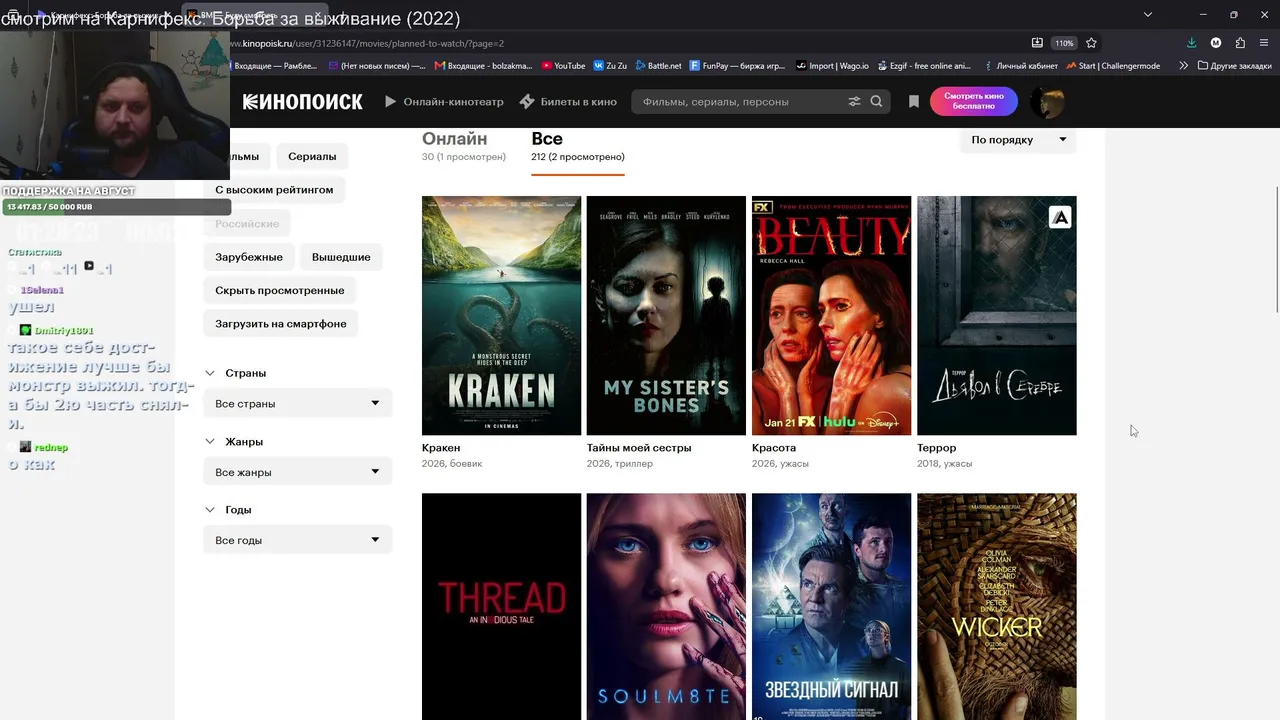Click the browser address bar URL
1280x720 pixels.
(366, 43)
